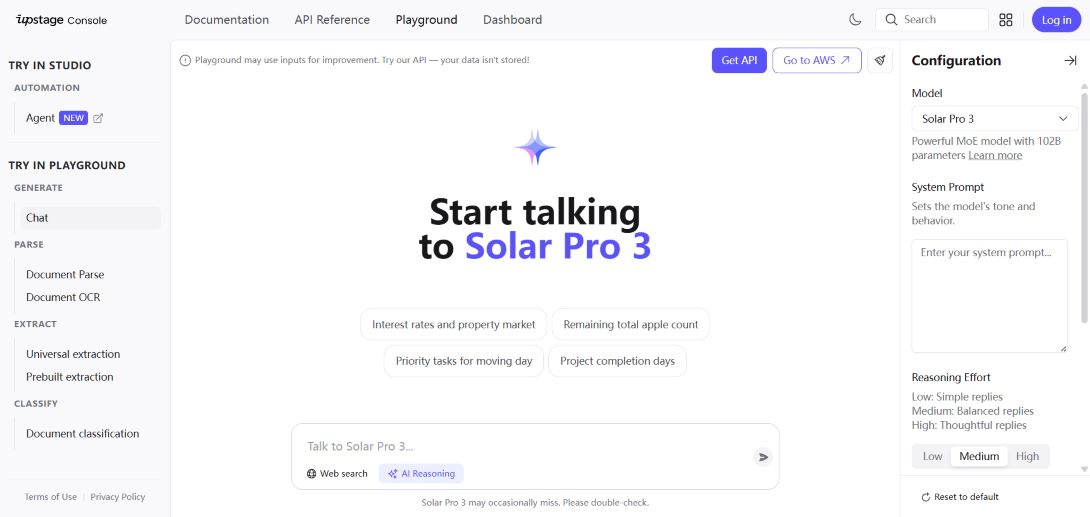Toggle AI Reasoning in chat box

click(421, 474)
